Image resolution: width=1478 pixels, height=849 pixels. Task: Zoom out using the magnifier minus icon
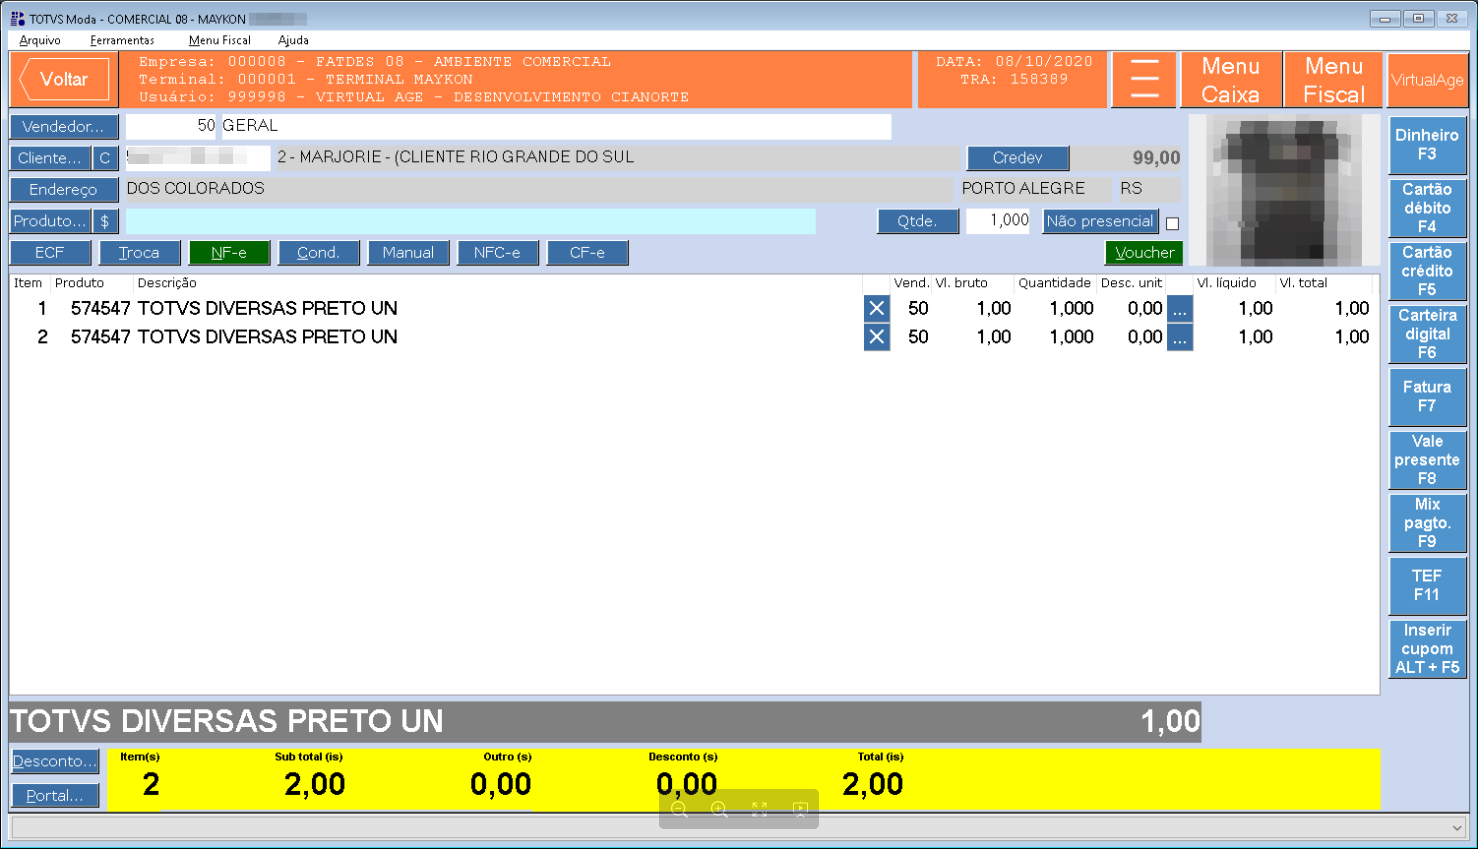(679, 809)
